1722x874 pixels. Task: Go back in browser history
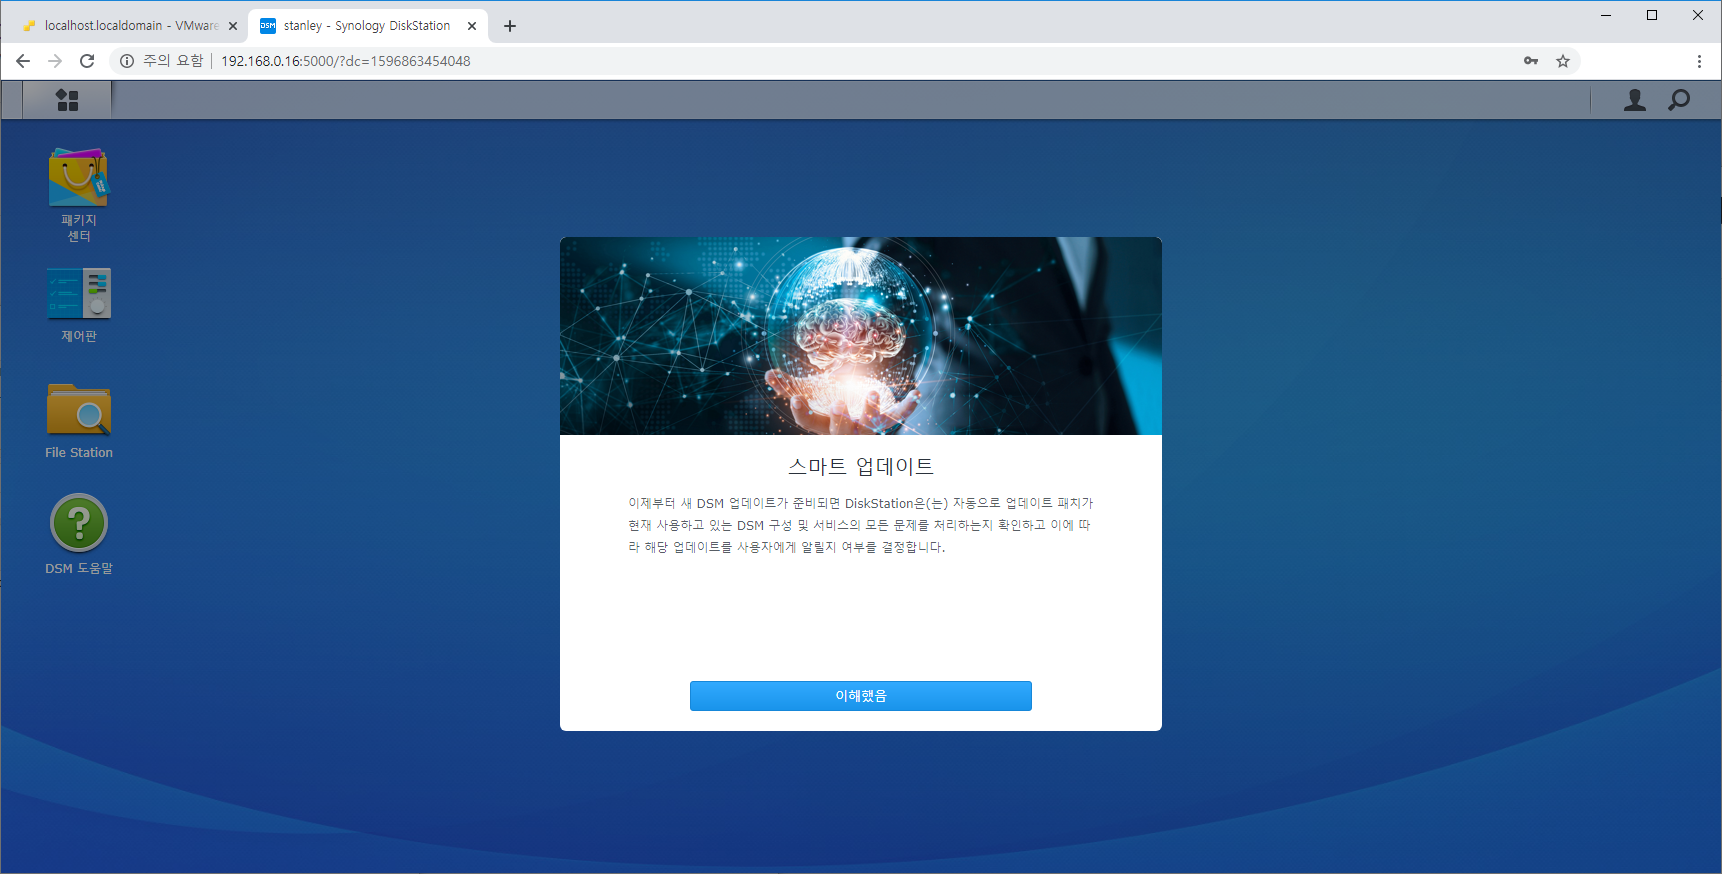pyautogui.click(x=23, y=61)
